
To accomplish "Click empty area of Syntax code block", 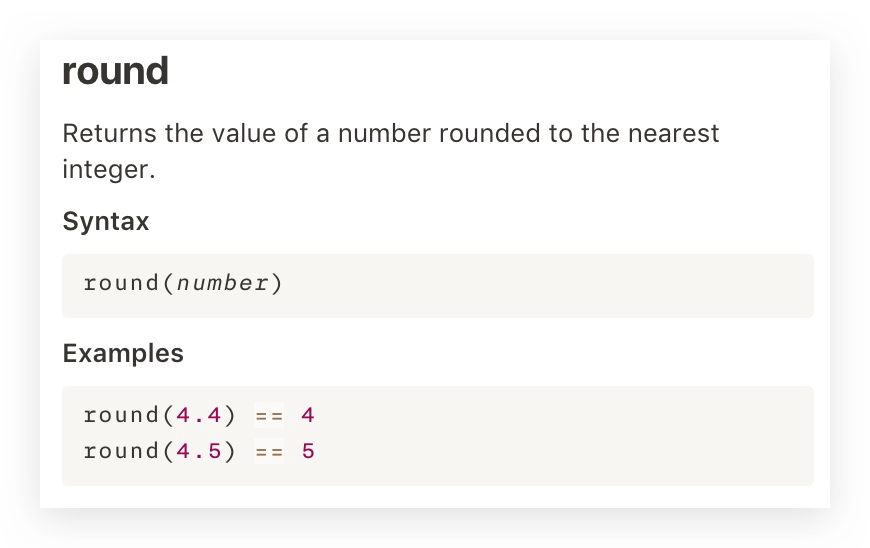I will [x=555, y=286].
